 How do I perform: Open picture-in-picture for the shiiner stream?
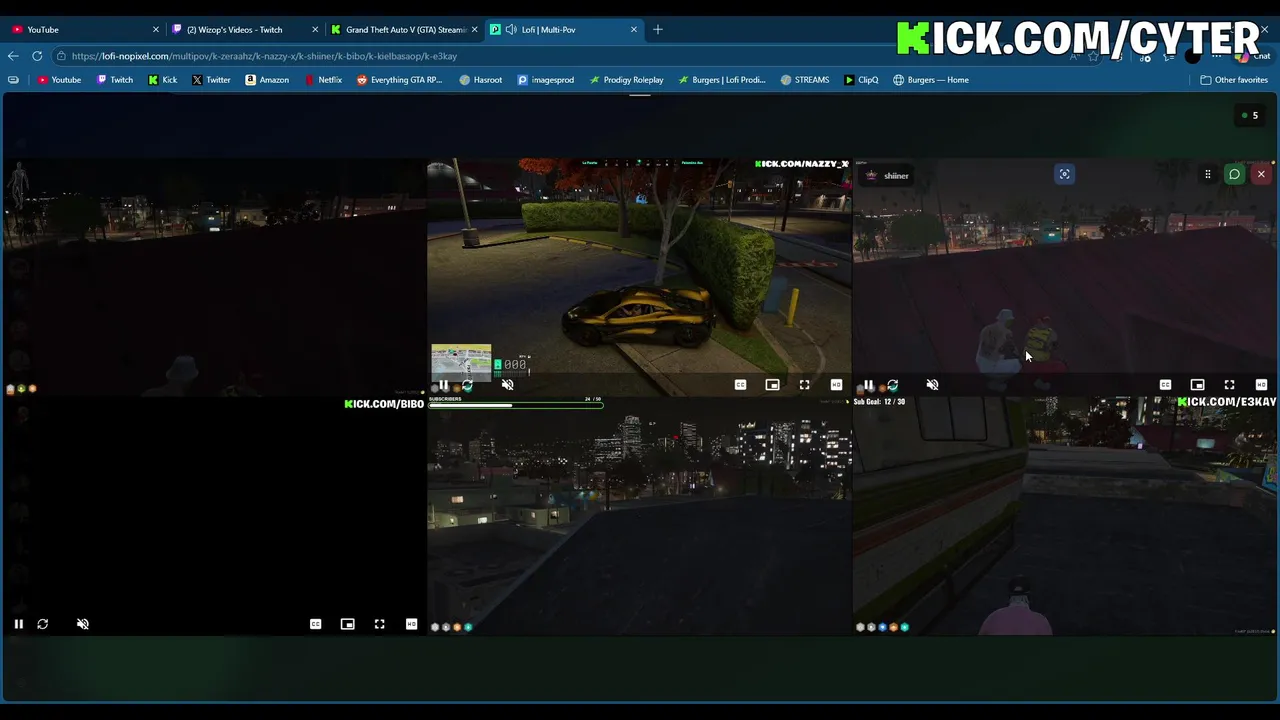[1197, 385]
